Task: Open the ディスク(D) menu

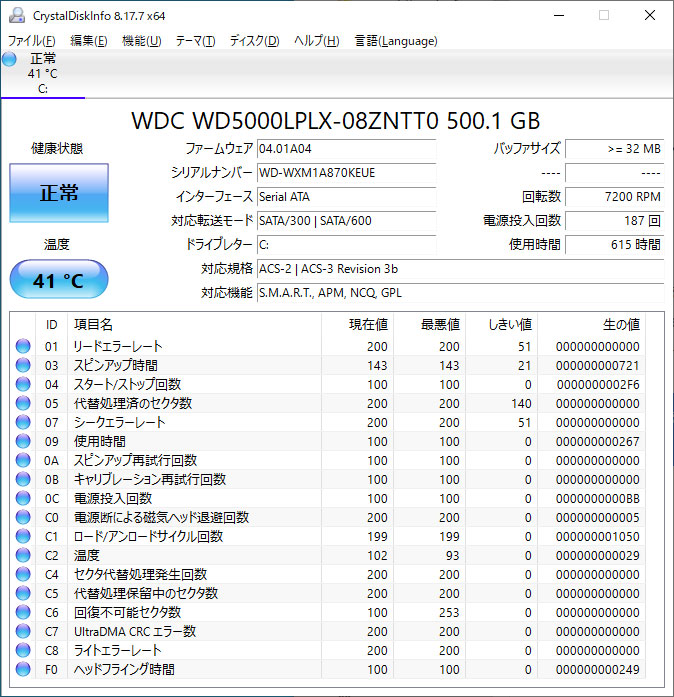Action: (254, 41)
